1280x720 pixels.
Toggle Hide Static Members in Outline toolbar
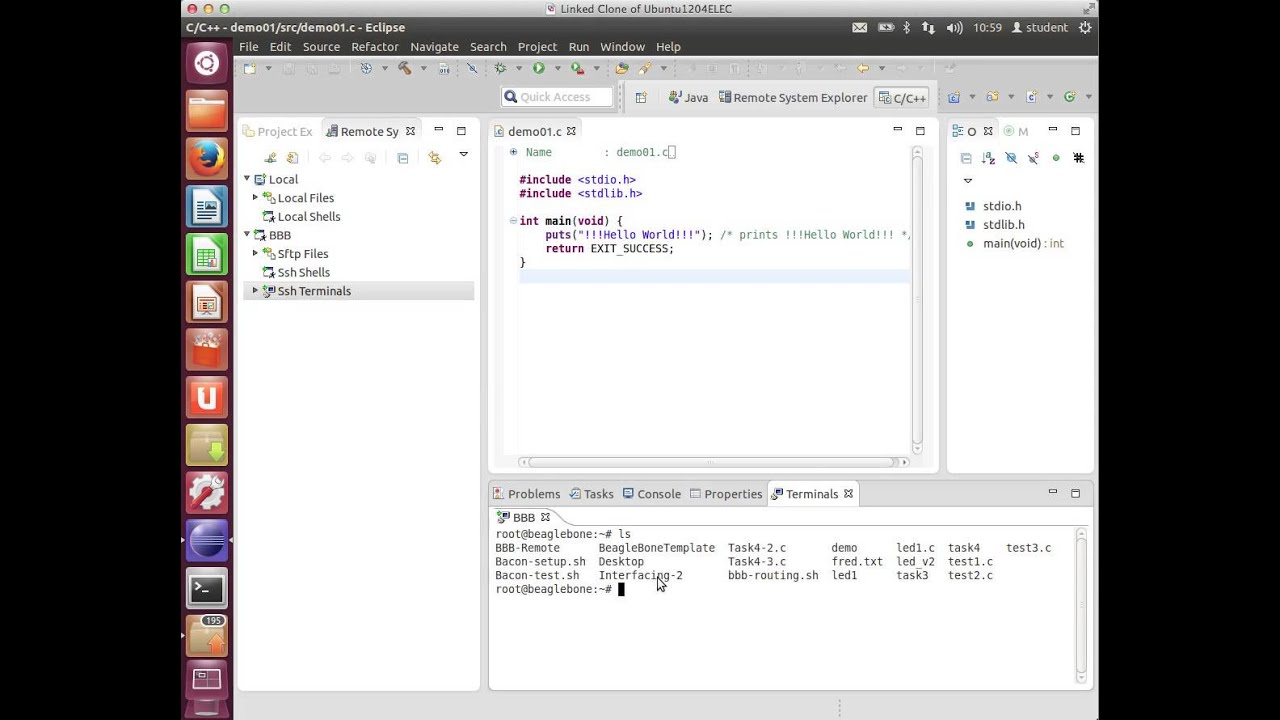[1034, 158]
